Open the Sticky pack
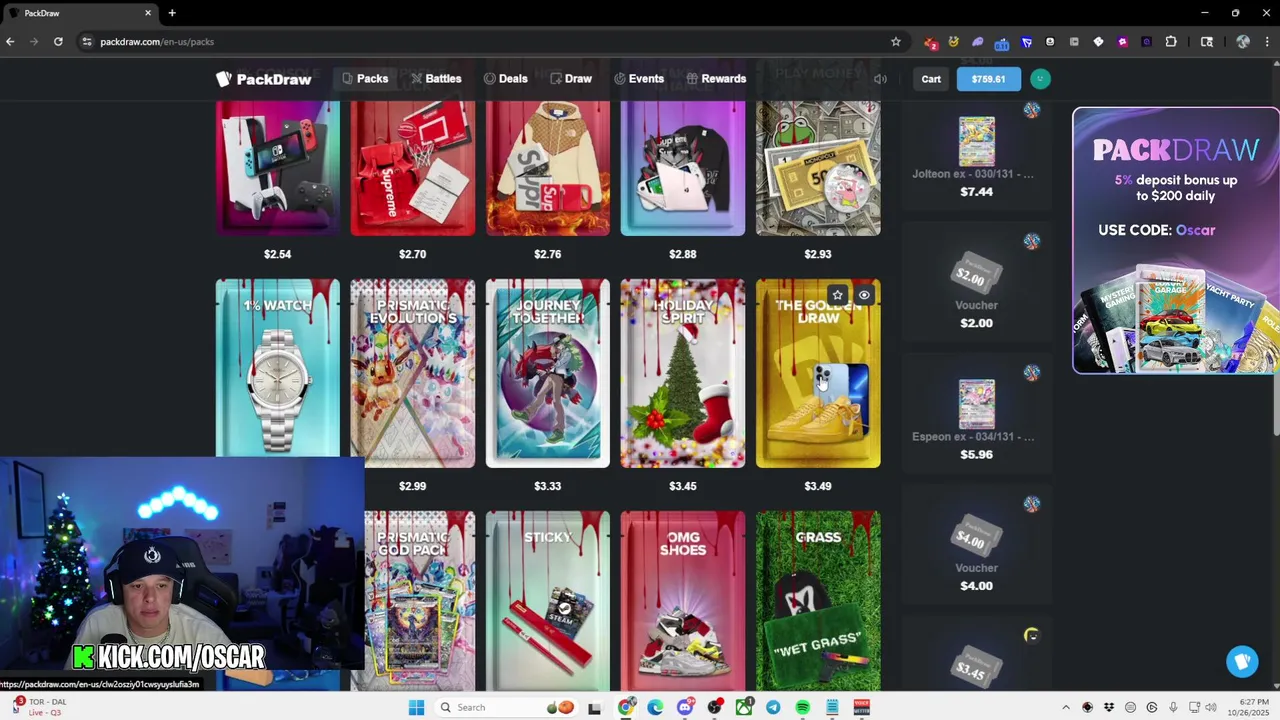 547,600
